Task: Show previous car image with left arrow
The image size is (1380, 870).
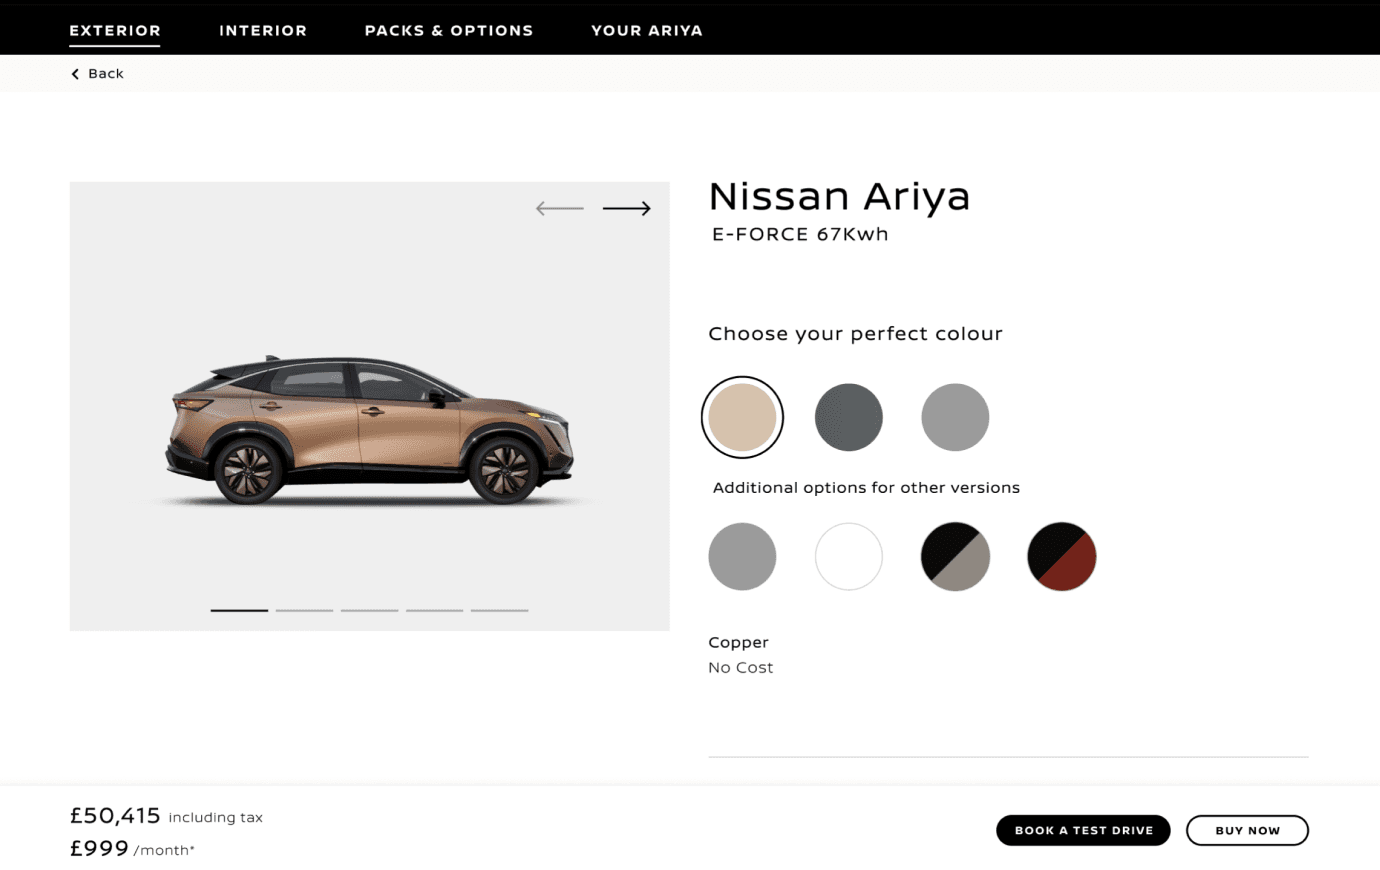Action: click(560, 208)
